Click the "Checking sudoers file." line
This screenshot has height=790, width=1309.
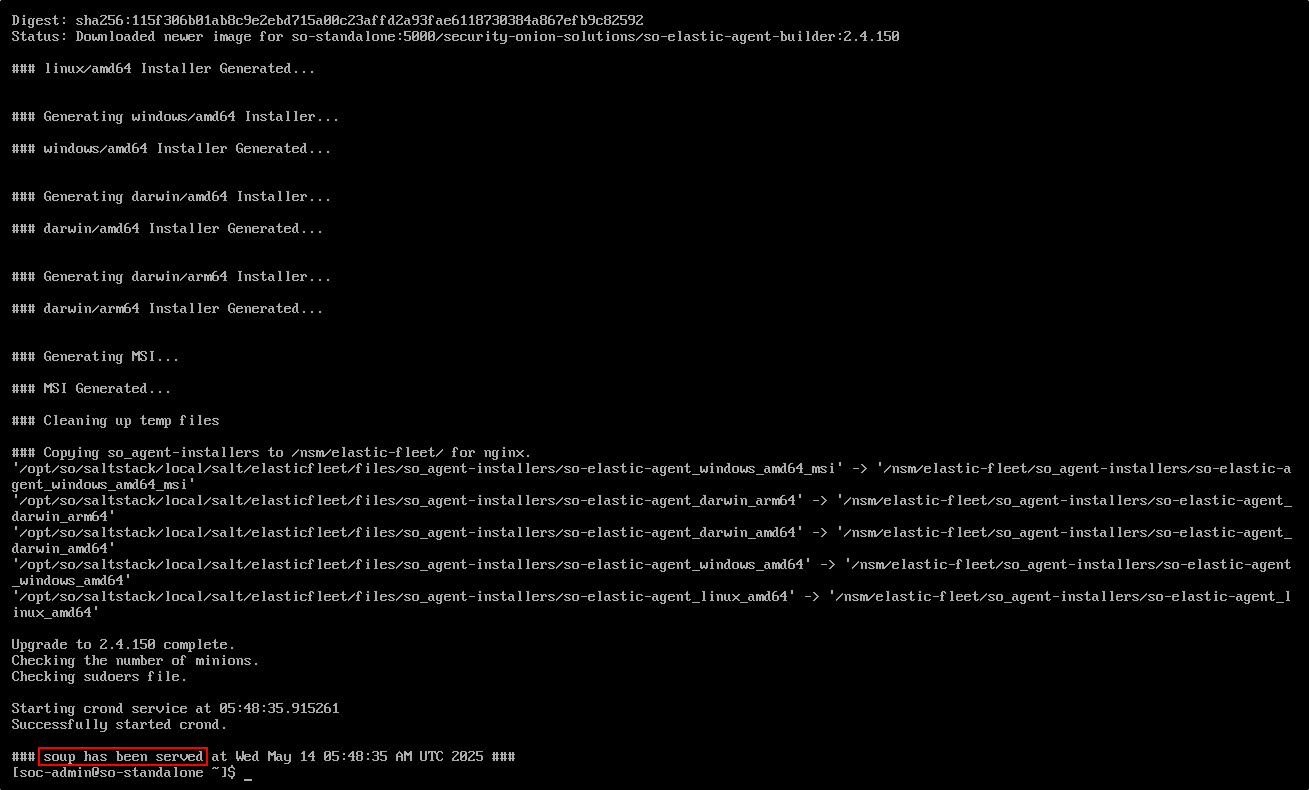pos(99,677)
